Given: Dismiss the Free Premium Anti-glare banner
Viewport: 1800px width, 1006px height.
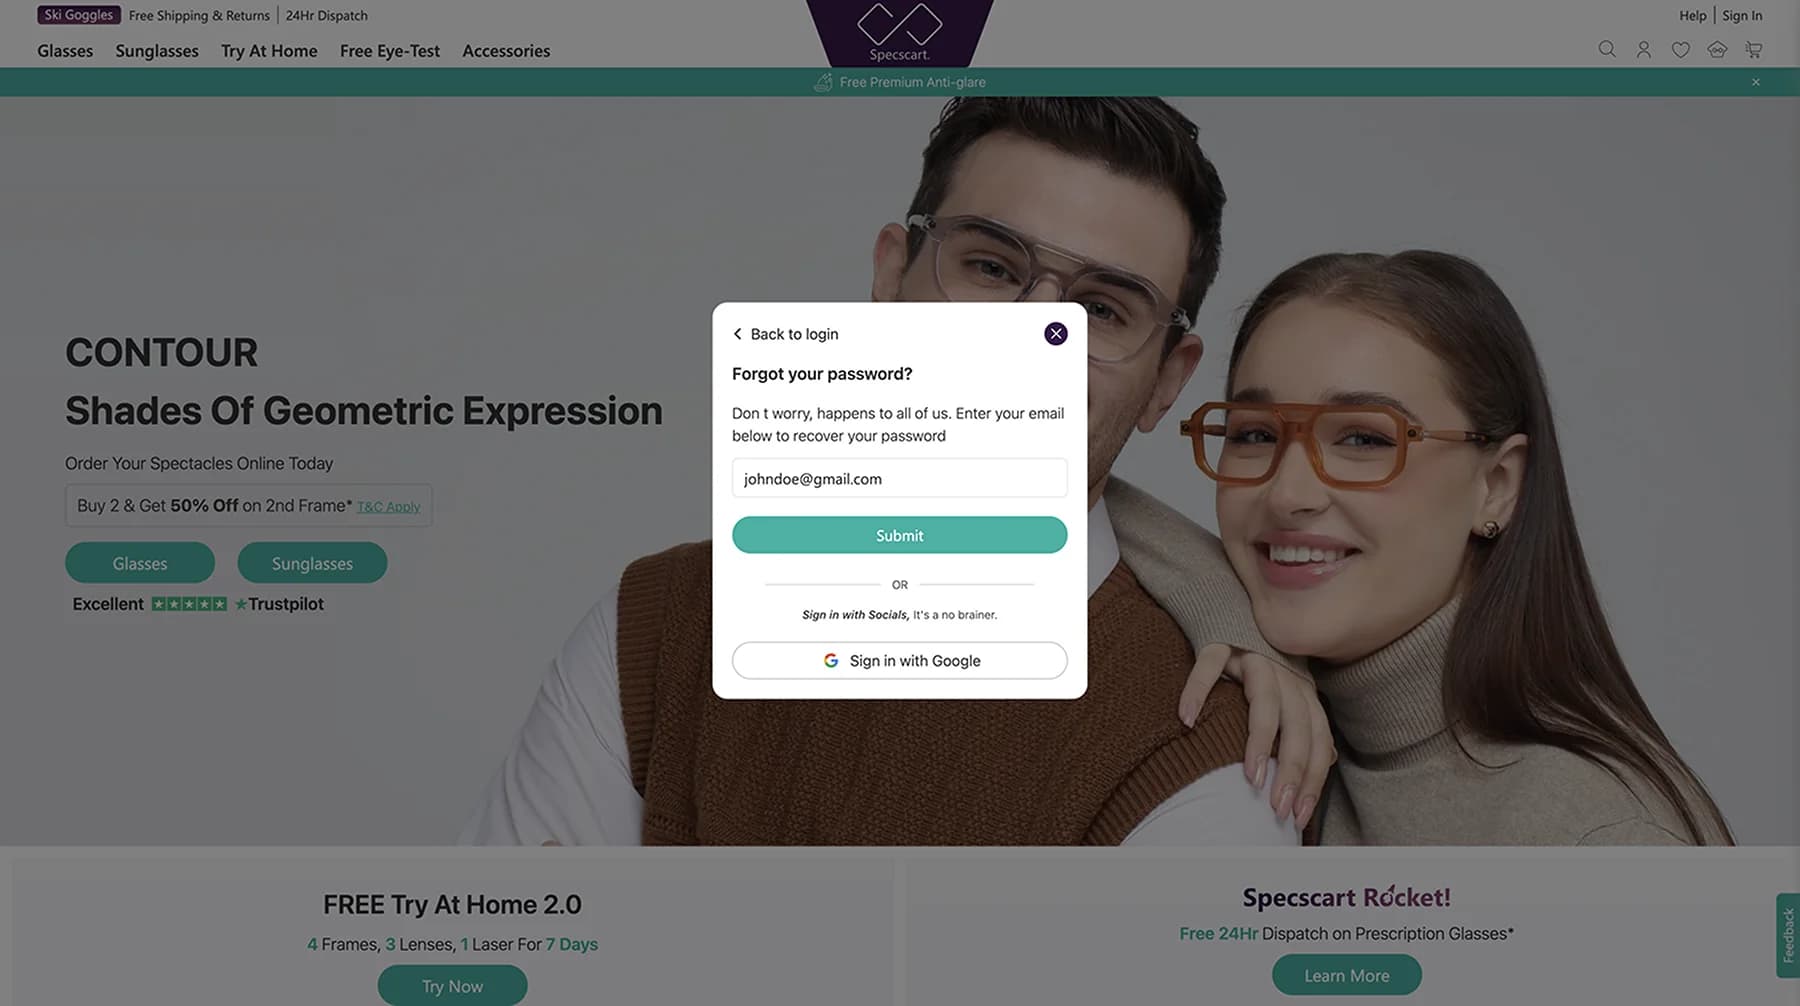Looking at the screenshot, I should click(1755, 82).
